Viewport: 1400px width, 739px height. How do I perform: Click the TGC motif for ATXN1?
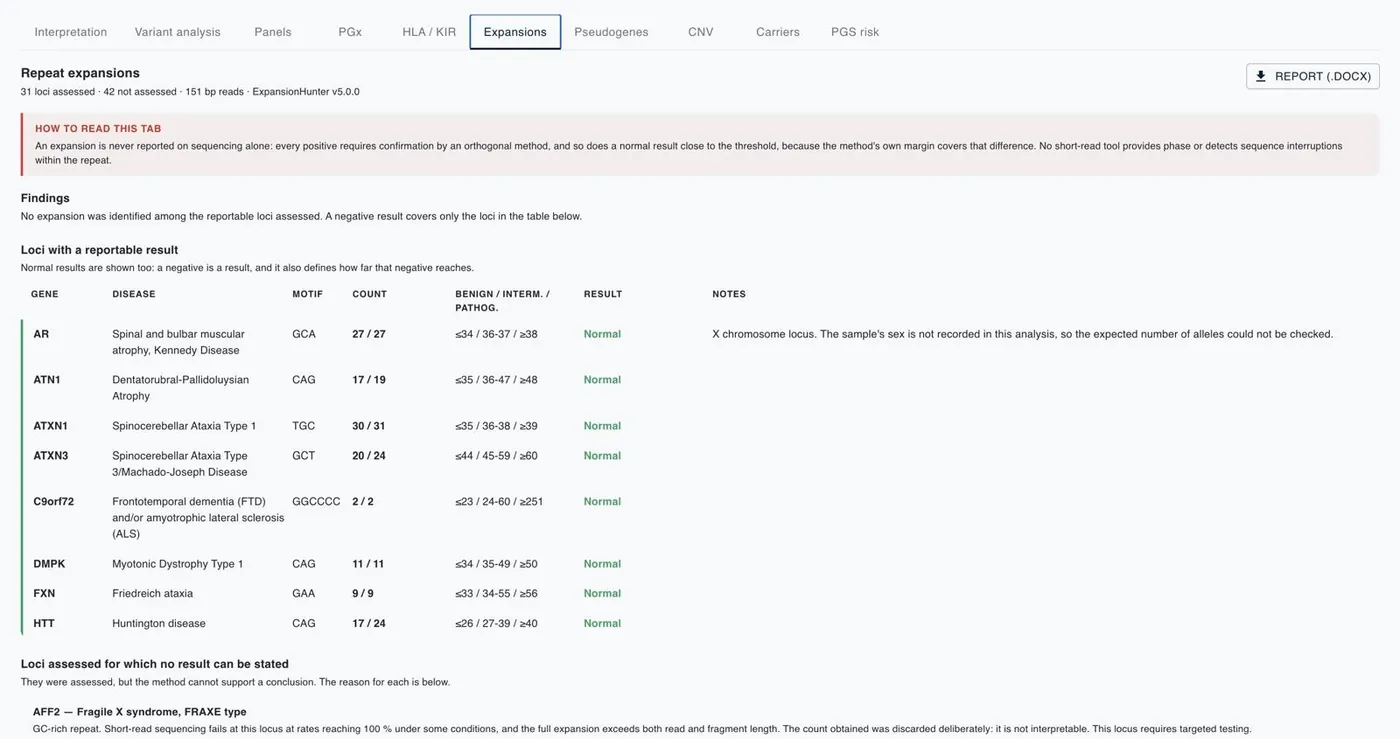[x=304, y=426]
